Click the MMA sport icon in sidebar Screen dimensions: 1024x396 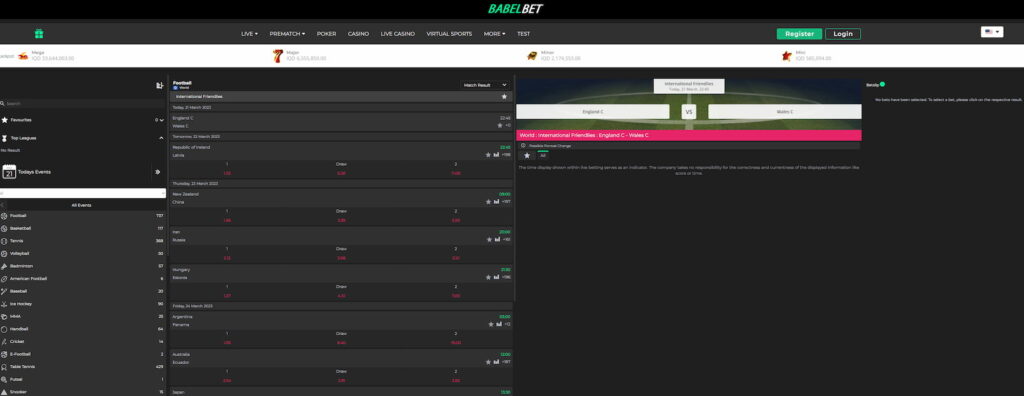pyautogui.click(x=4, y=316)
